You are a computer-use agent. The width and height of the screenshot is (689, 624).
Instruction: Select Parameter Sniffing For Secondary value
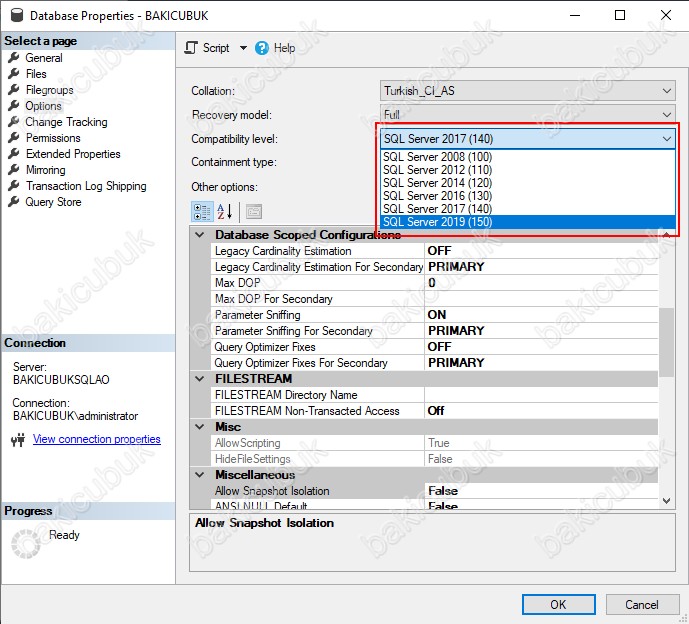pyautogui.click(x=541, y=331)
